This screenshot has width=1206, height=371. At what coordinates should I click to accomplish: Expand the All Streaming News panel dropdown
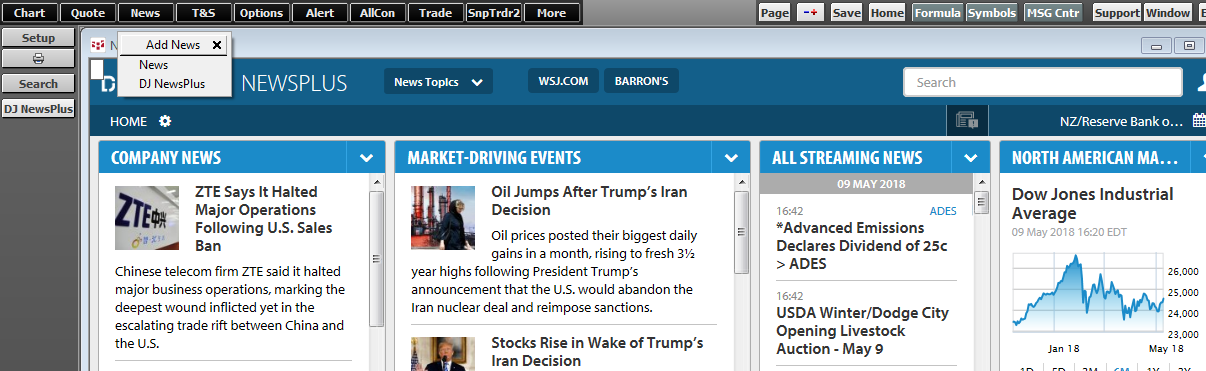click(x=970, y=158)
